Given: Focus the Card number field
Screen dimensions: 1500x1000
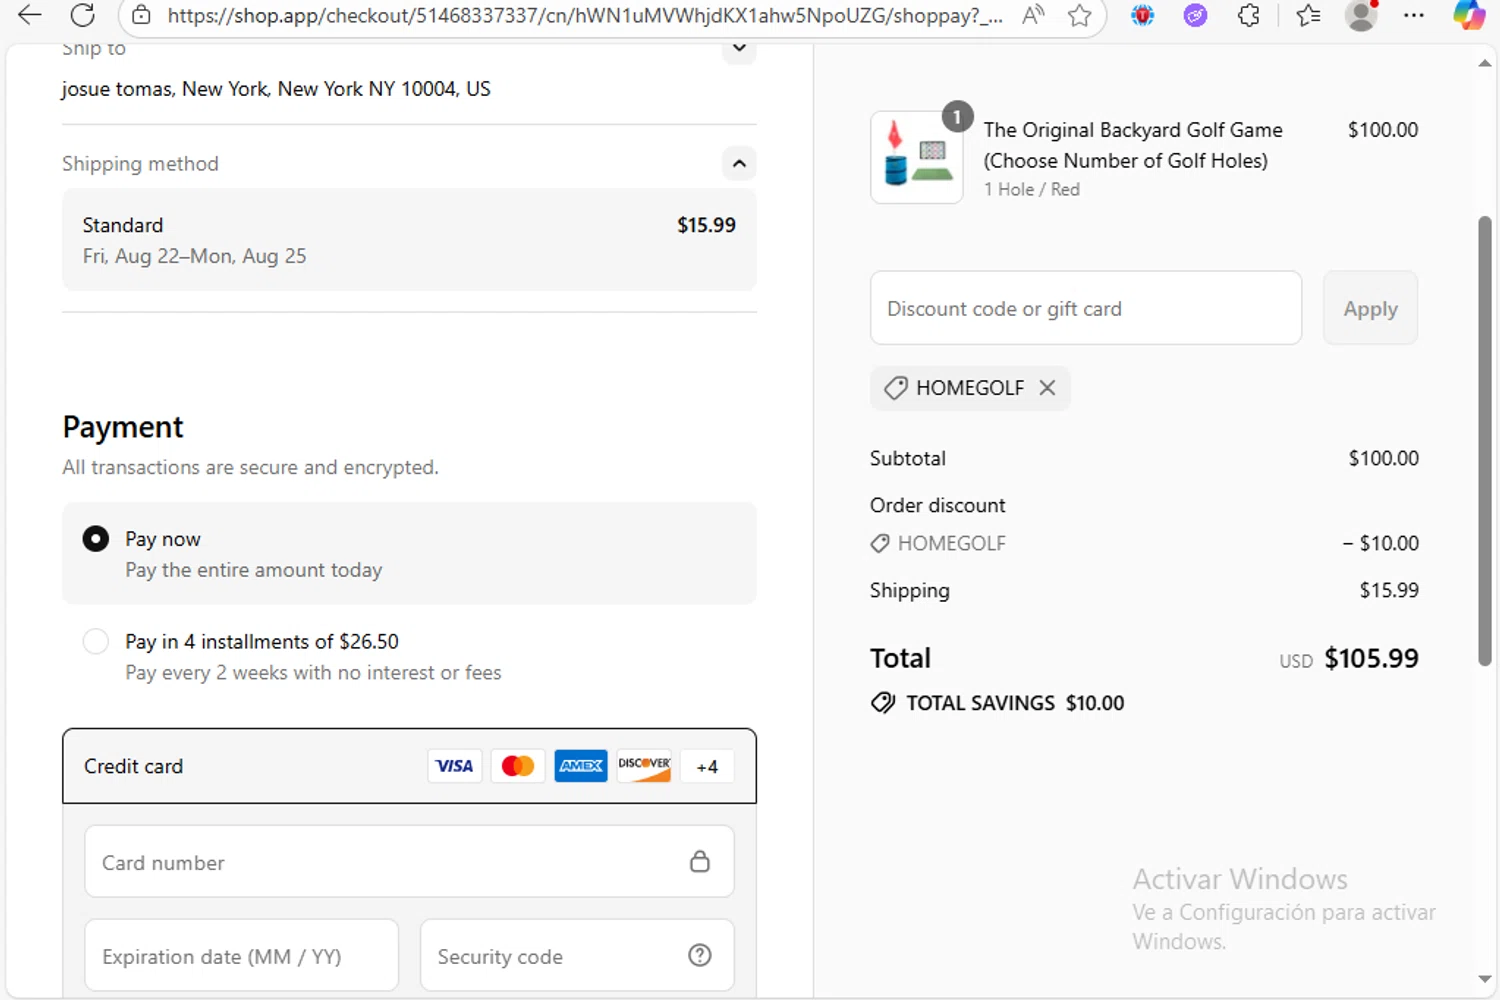Looking at the screenshot, I should coord(409,862).
